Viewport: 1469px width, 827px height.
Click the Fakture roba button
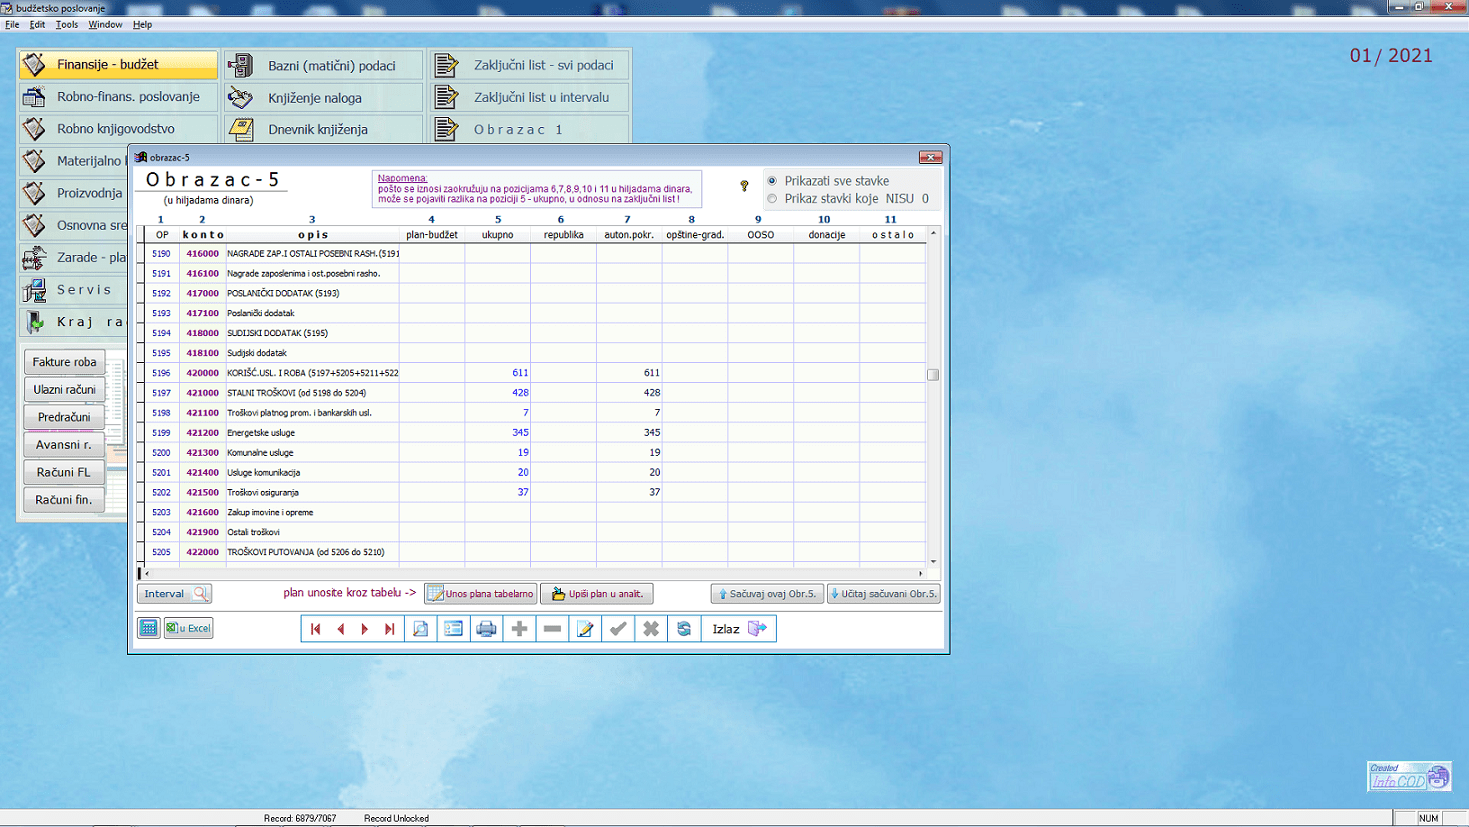coord(64,362)
